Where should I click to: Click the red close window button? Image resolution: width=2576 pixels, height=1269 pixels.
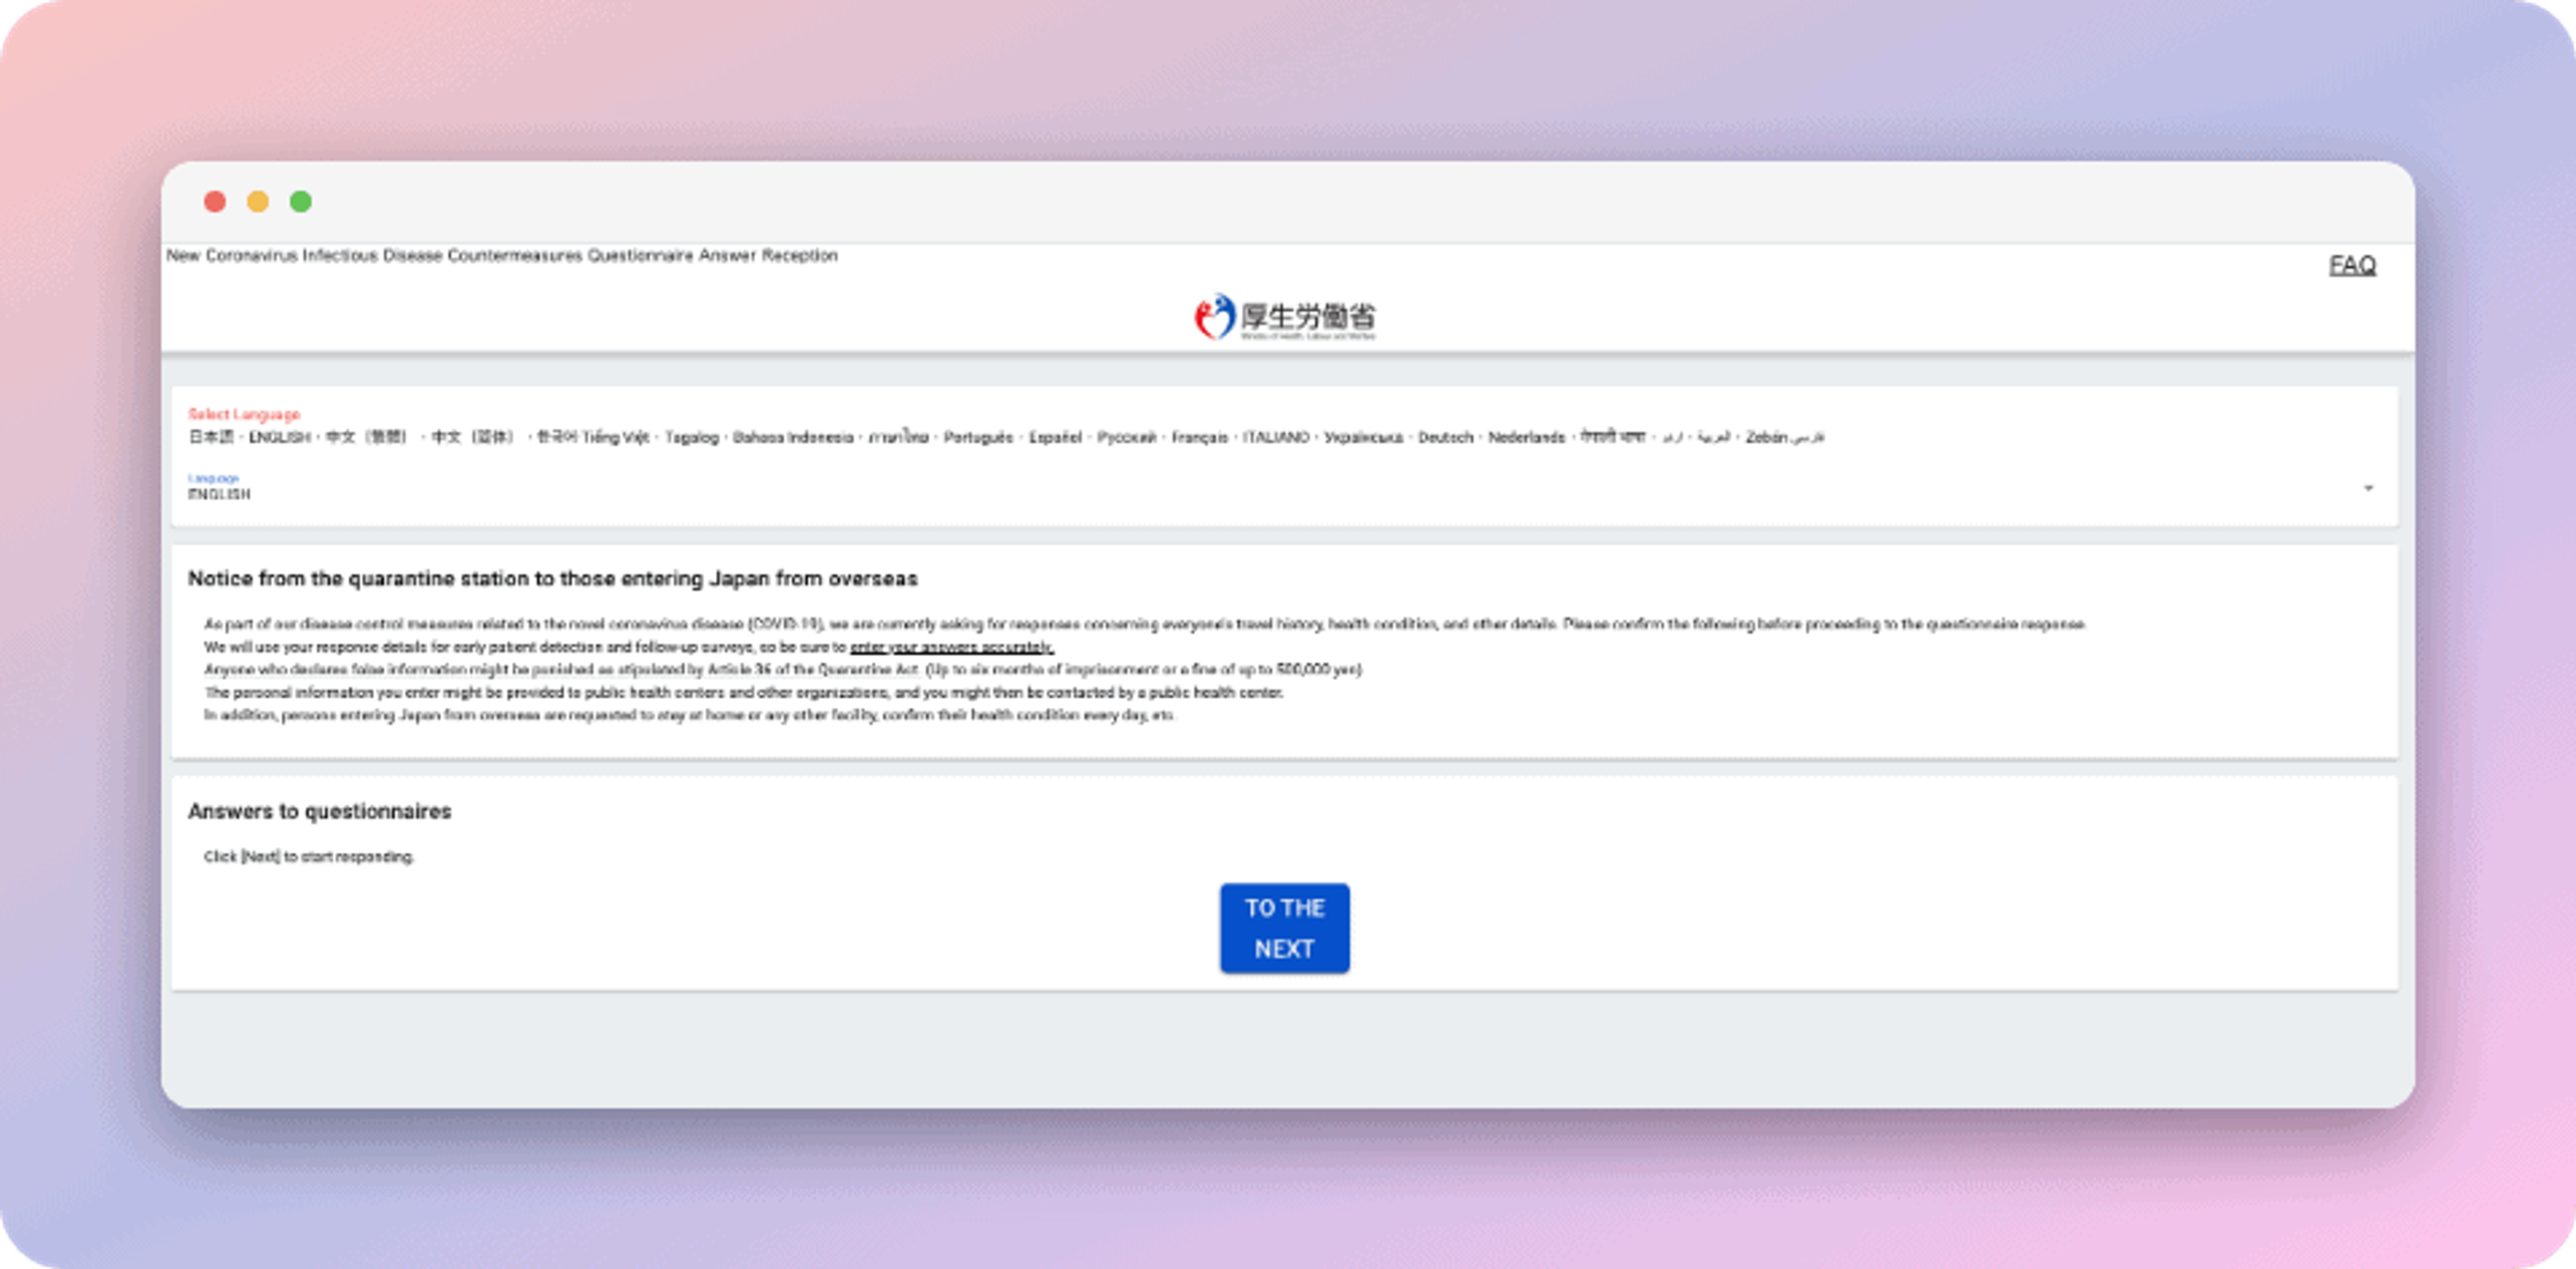[x=214, y=202]
